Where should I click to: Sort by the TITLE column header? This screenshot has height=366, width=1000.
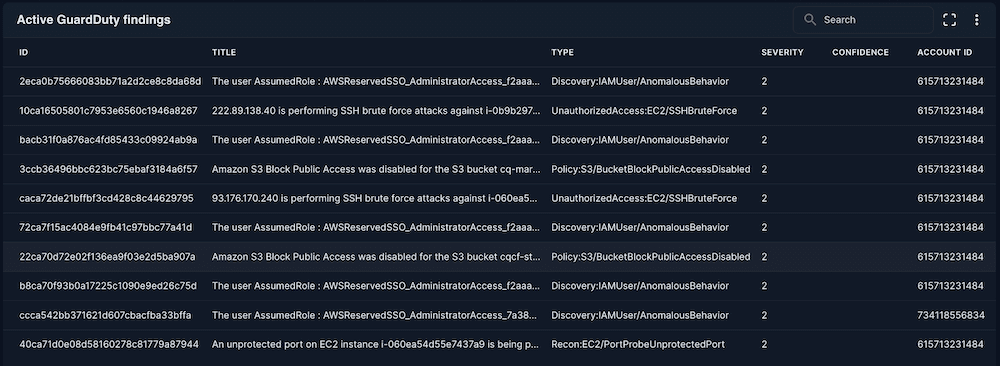point(224,52)
